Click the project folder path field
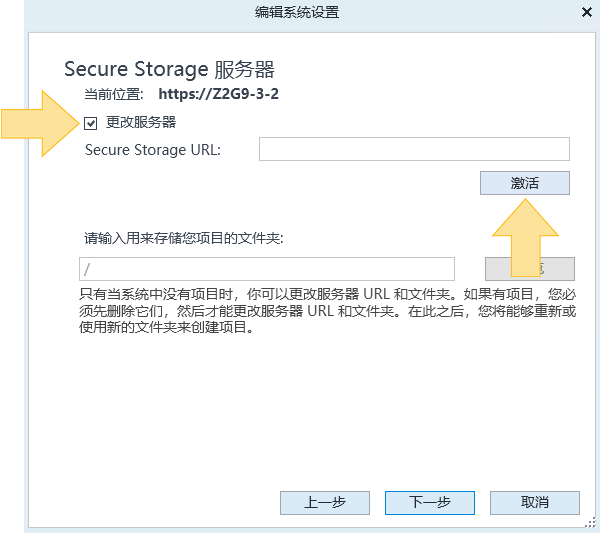 point(267,269)
